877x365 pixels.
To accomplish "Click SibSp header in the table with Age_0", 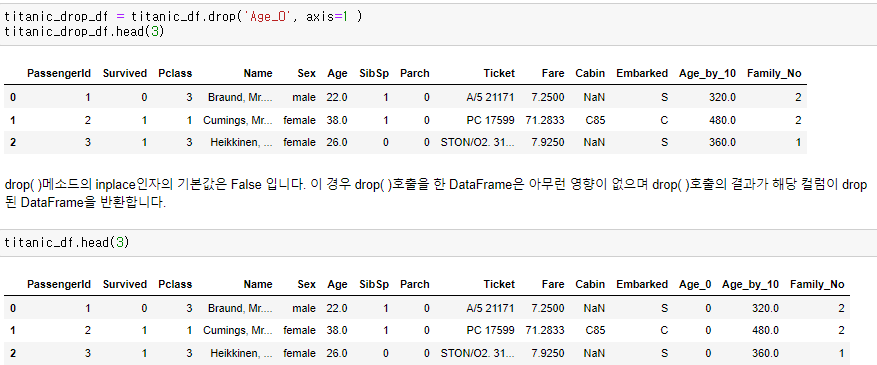I will coord(374,285).
